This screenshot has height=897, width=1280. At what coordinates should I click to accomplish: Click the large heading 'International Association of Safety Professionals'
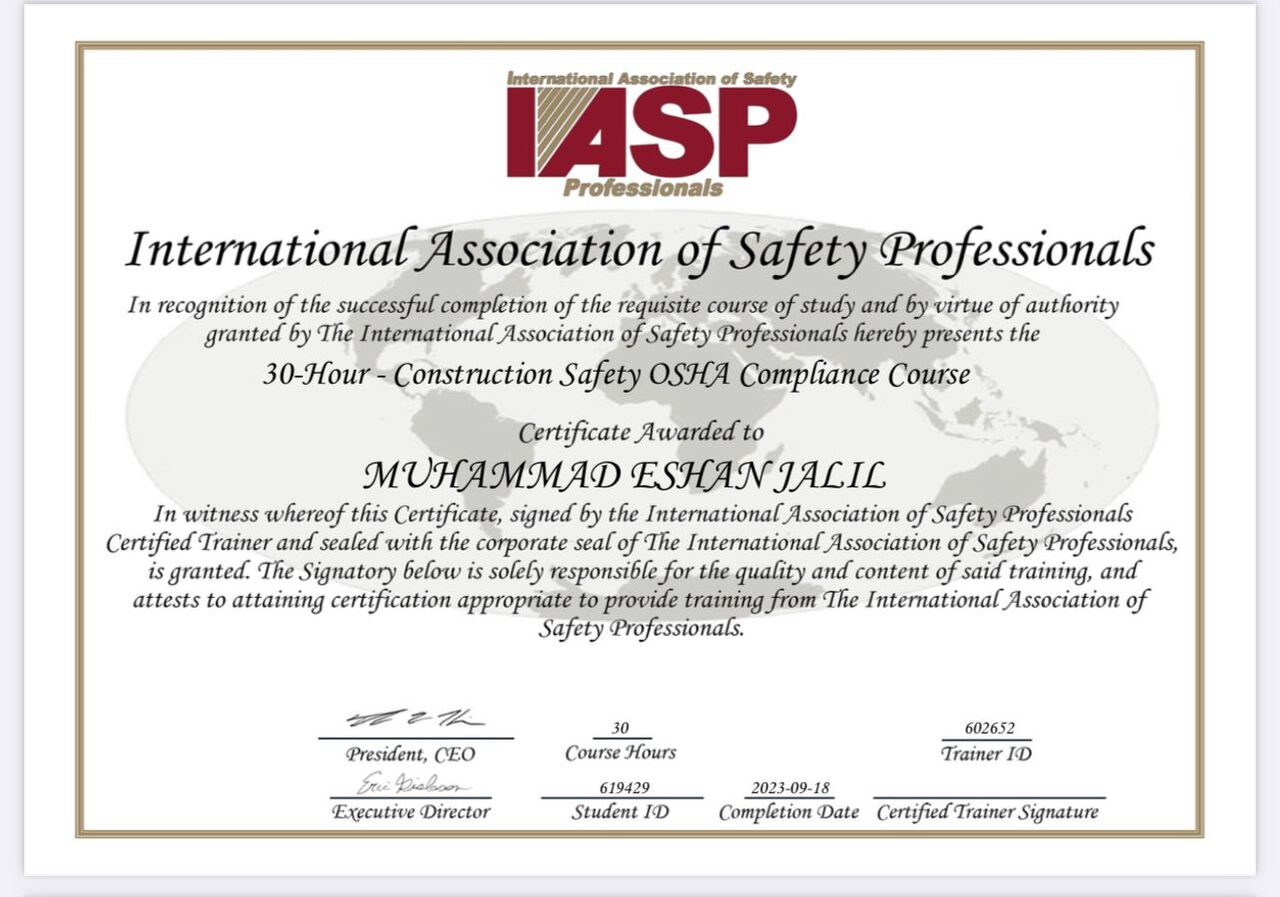[640, 250]
